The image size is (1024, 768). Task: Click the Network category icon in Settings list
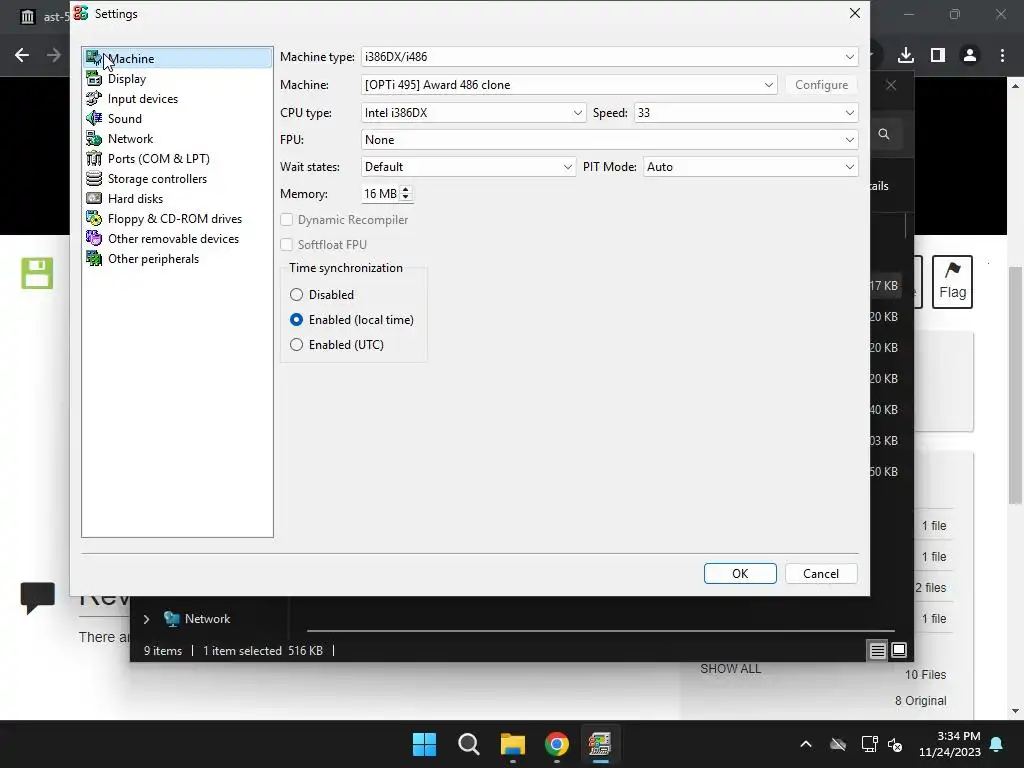pyautogui.click(x=94, y=138)
